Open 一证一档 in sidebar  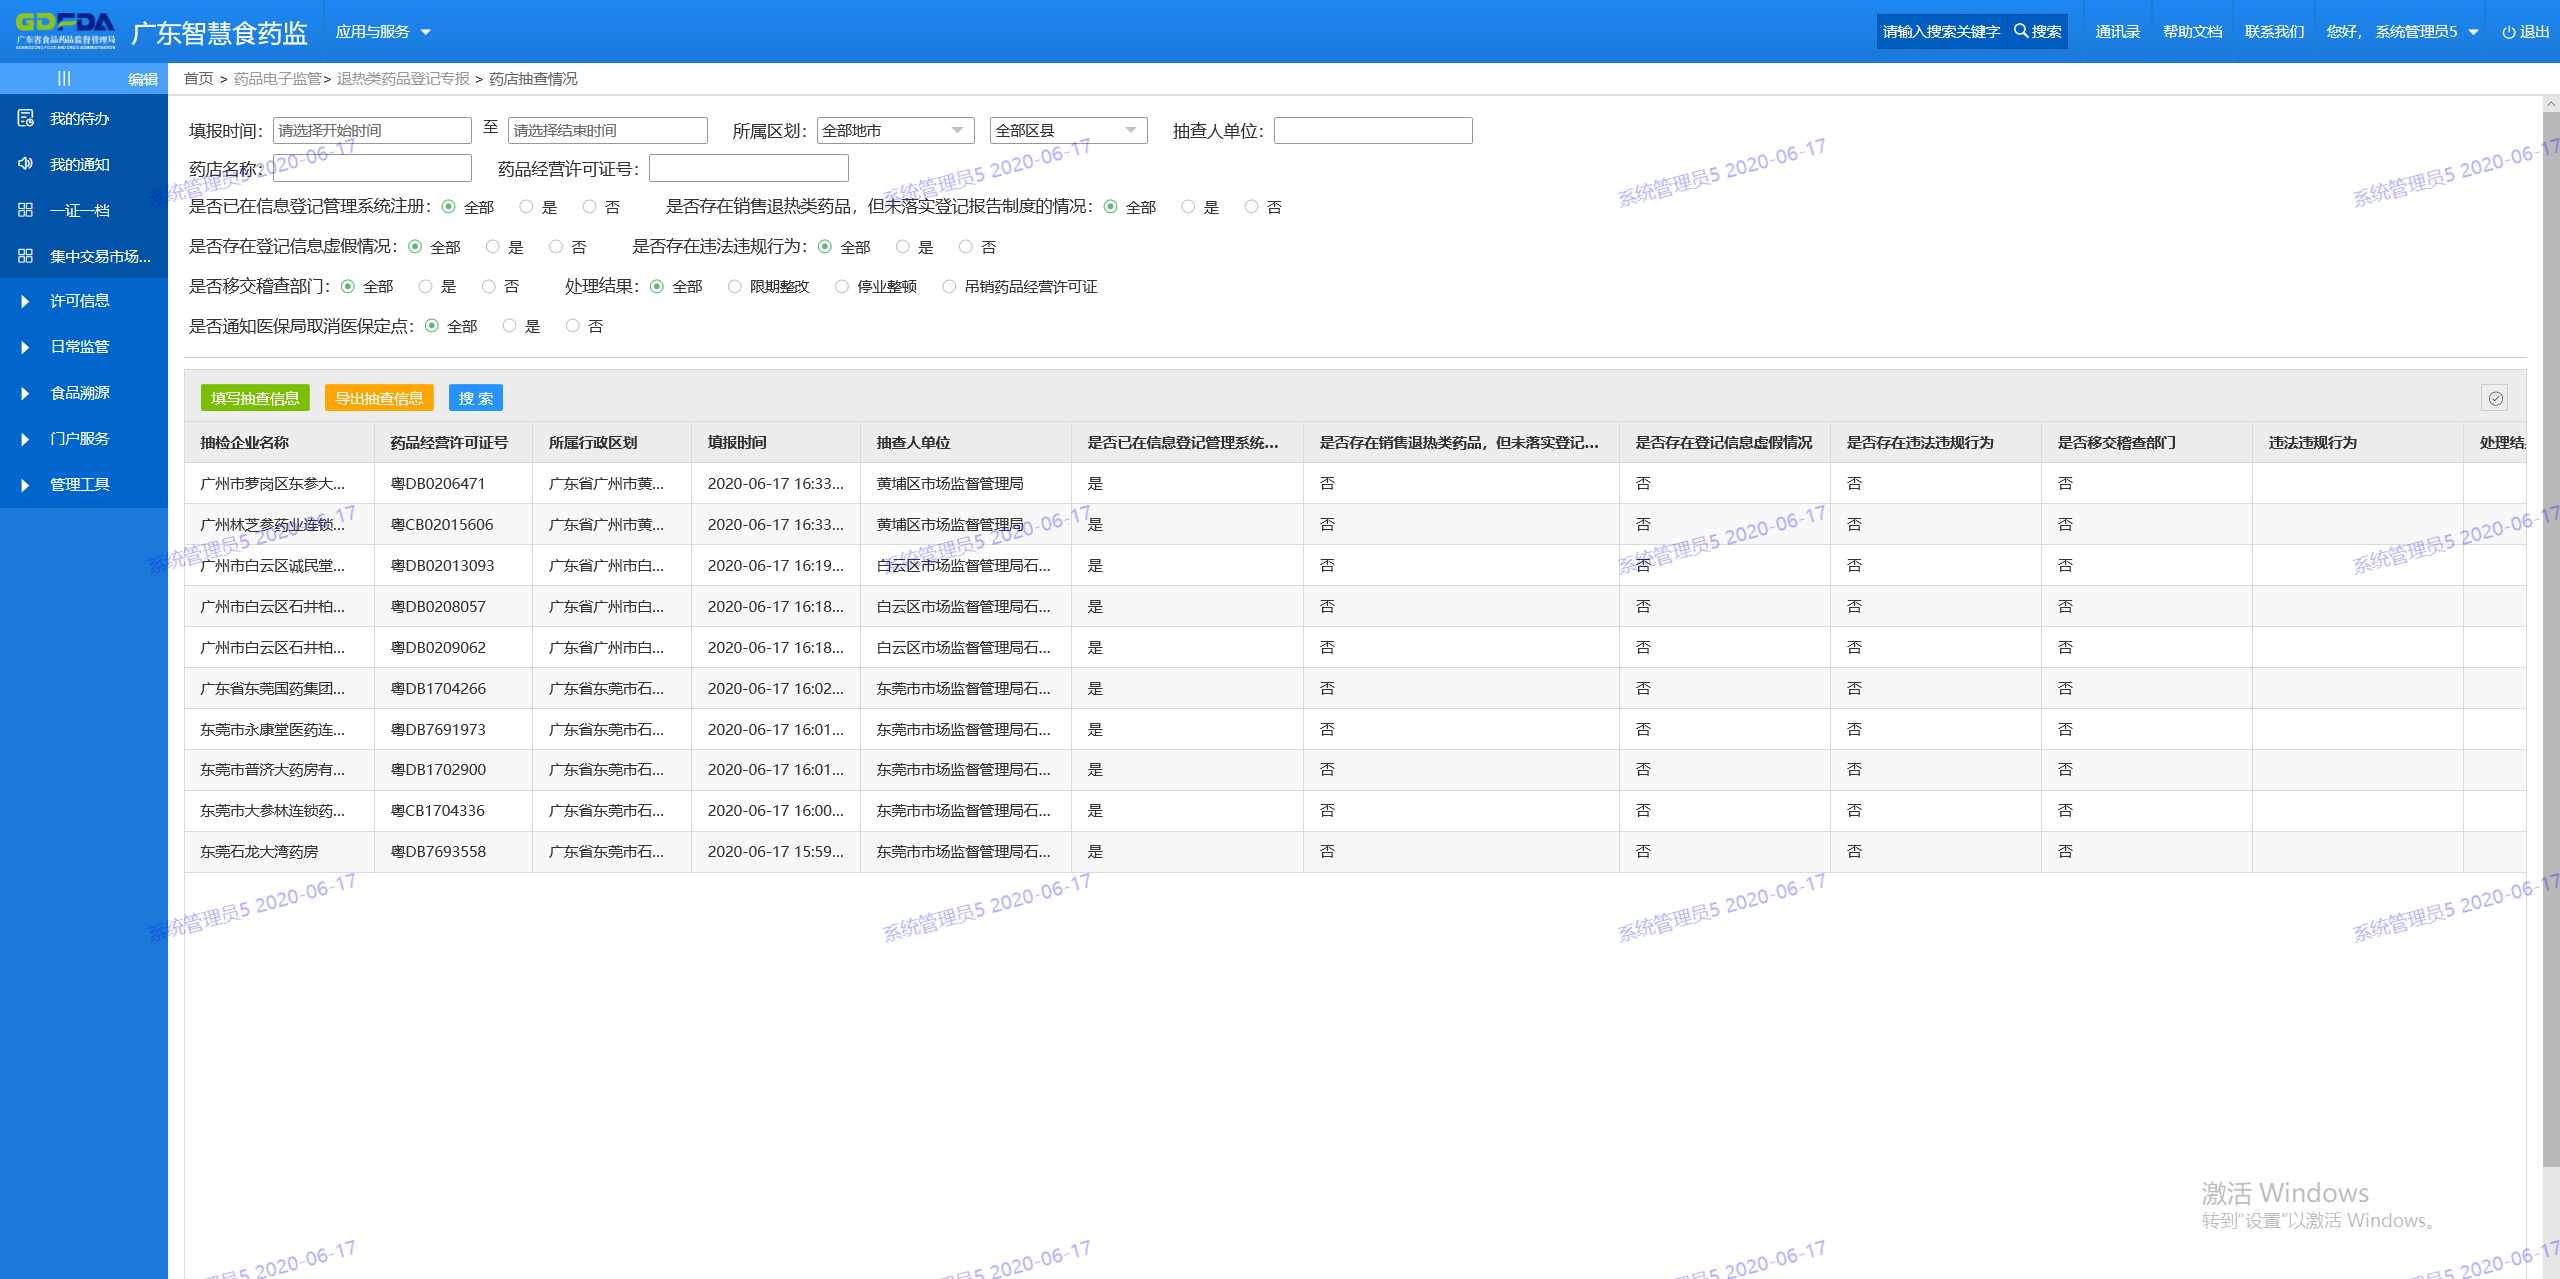[80, 211]
